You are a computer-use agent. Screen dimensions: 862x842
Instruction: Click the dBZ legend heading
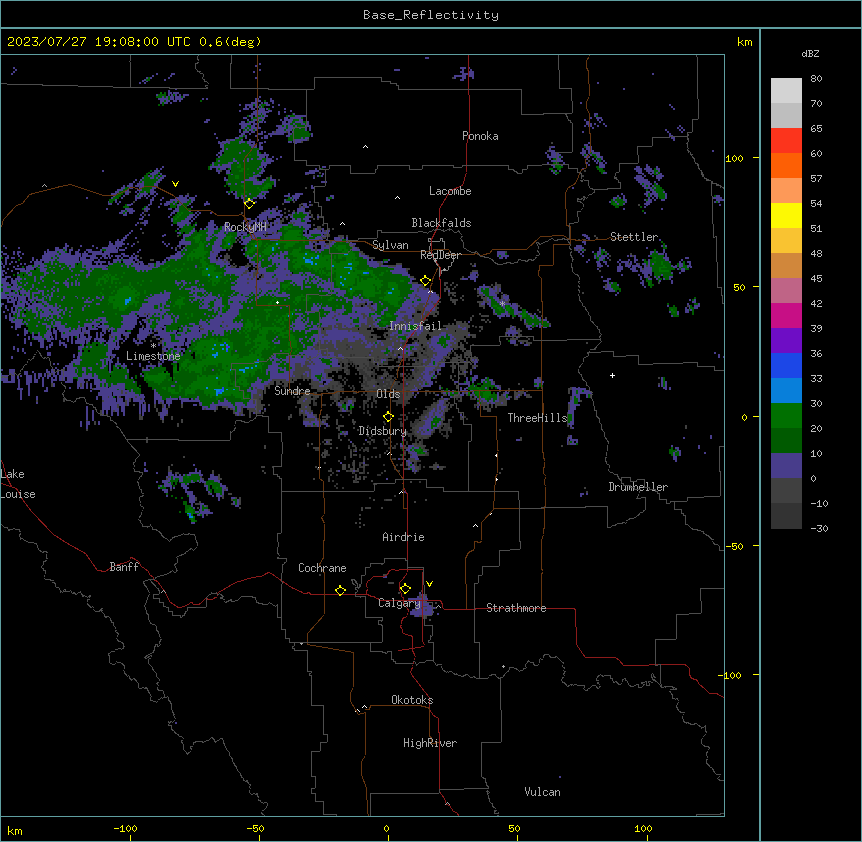coord(810,53)
